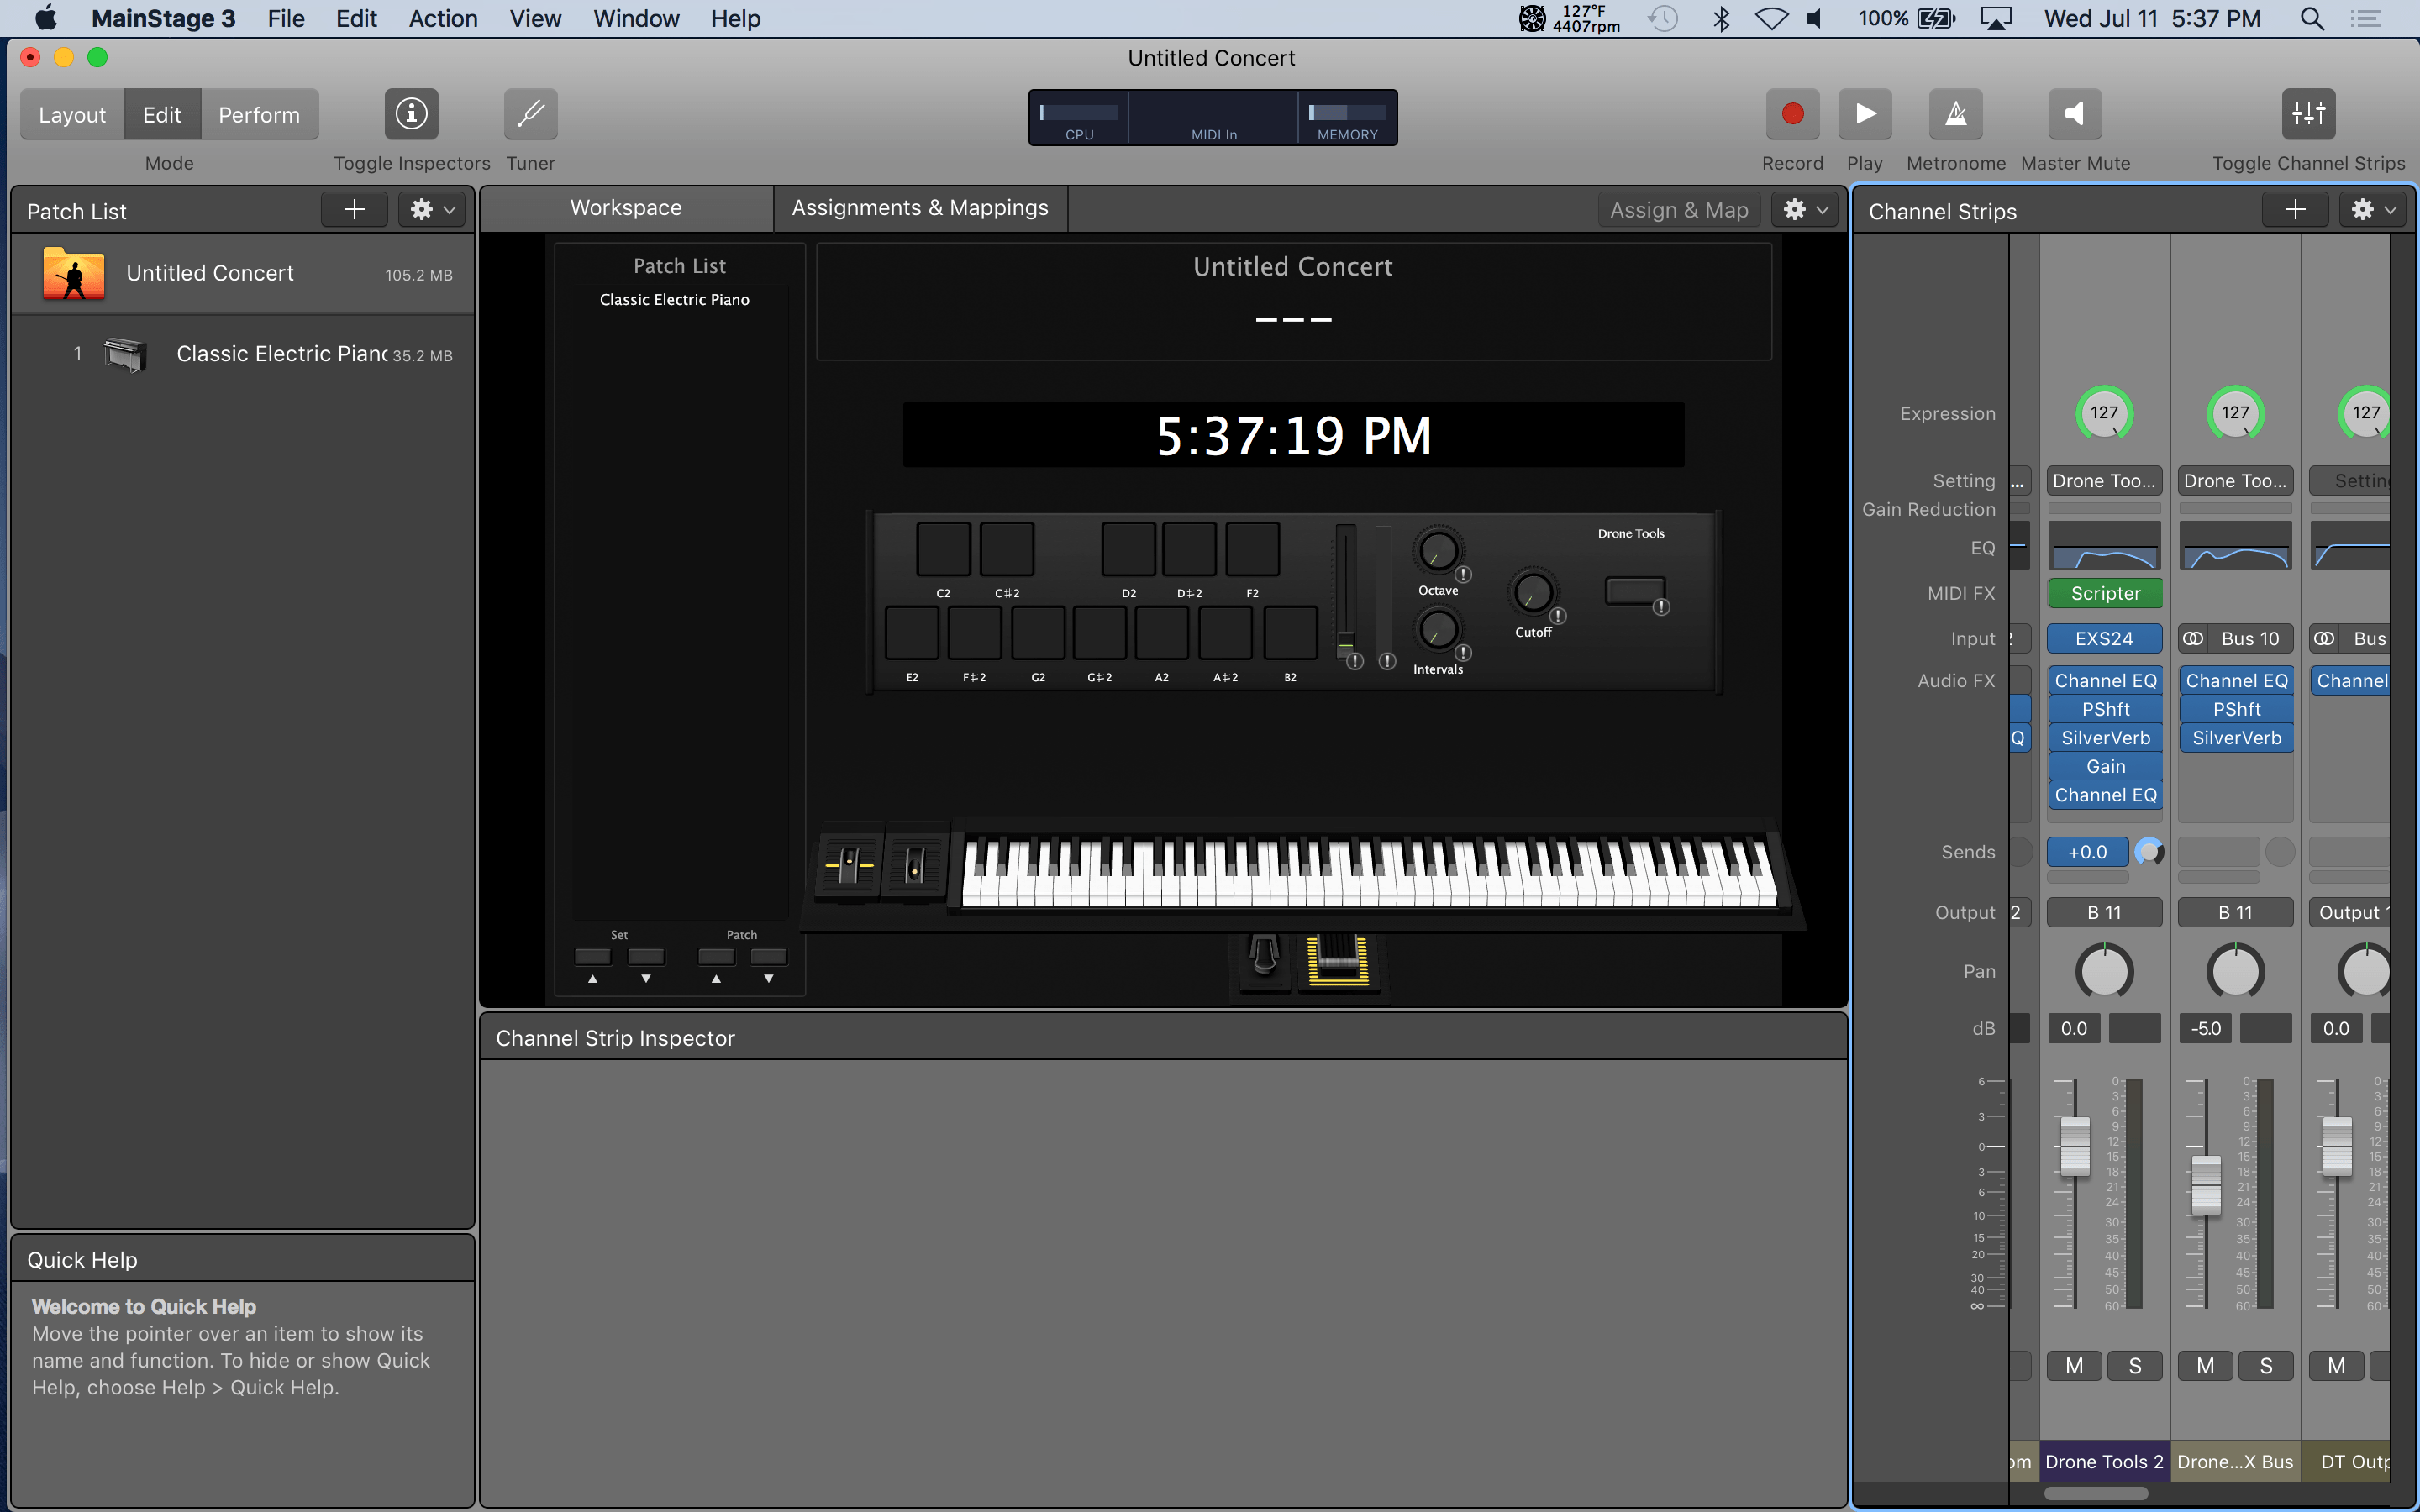The height and width of the screenshot is (1512, 2420).
Task: Open the File menu
Action: coord(286,18)
